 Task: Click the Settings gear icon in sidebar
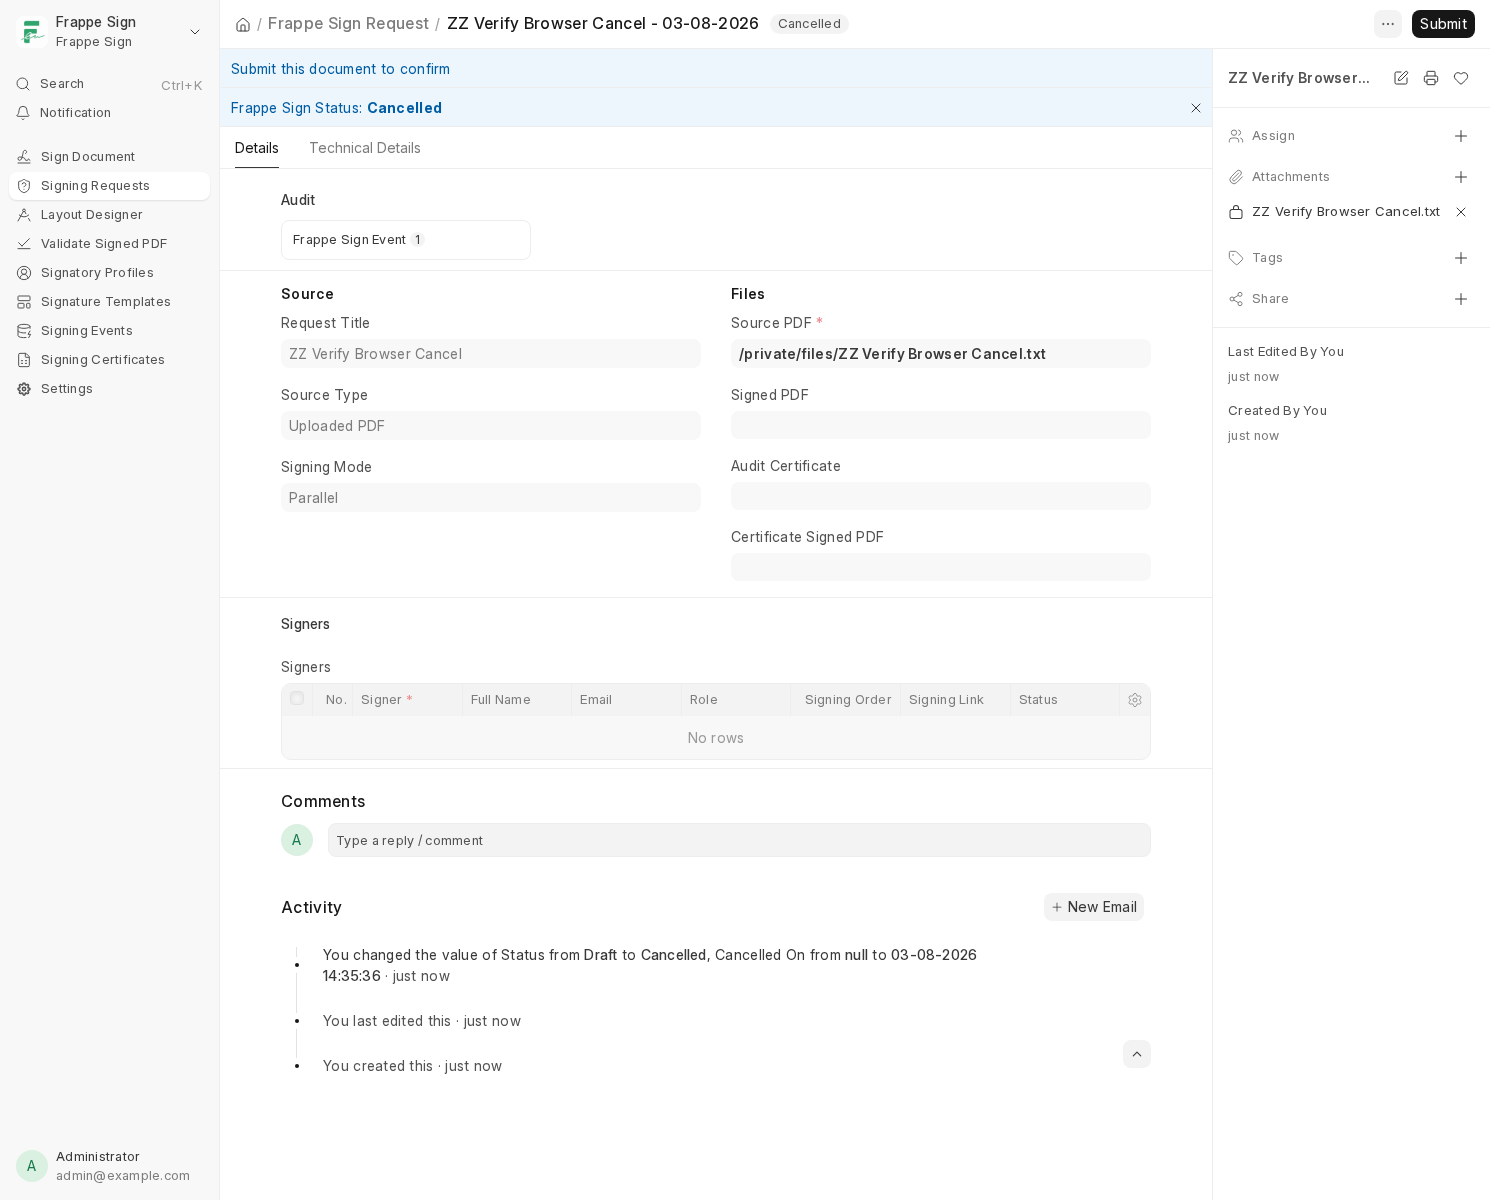24,389
